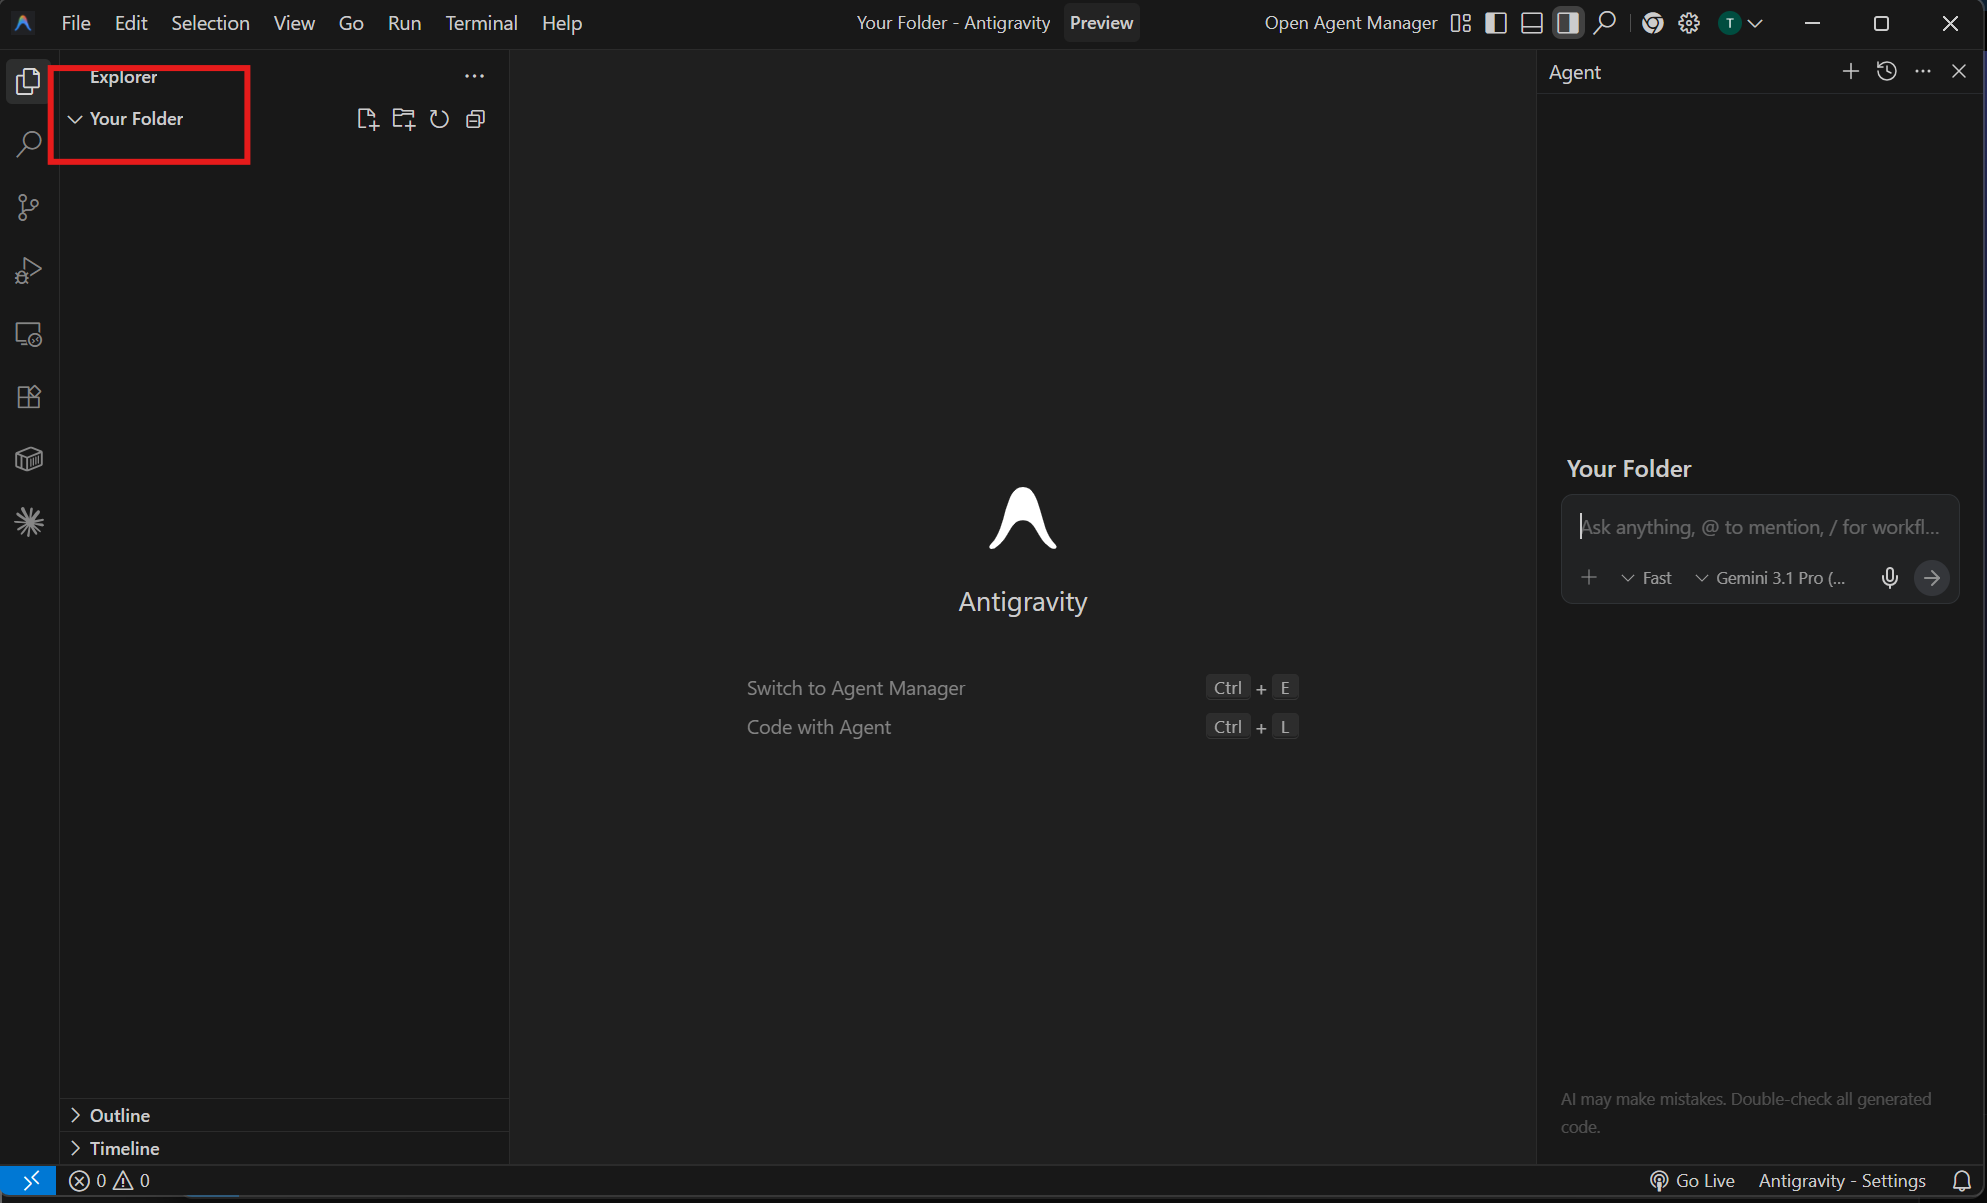Open the Fast mode dropdown
1987x1203 pixels.
click(1645, 577)
